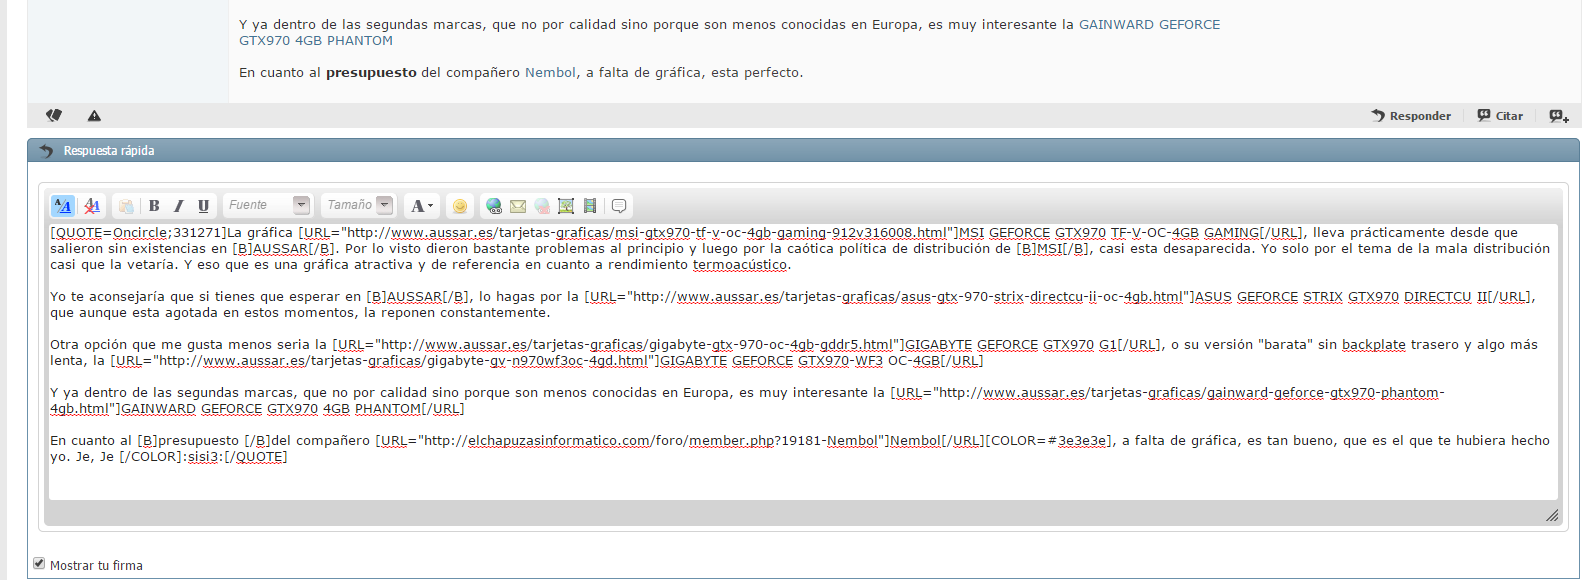Click the remove link icon
The image size is (1583, 580).
pyautogui.click(x=542, y=206)
